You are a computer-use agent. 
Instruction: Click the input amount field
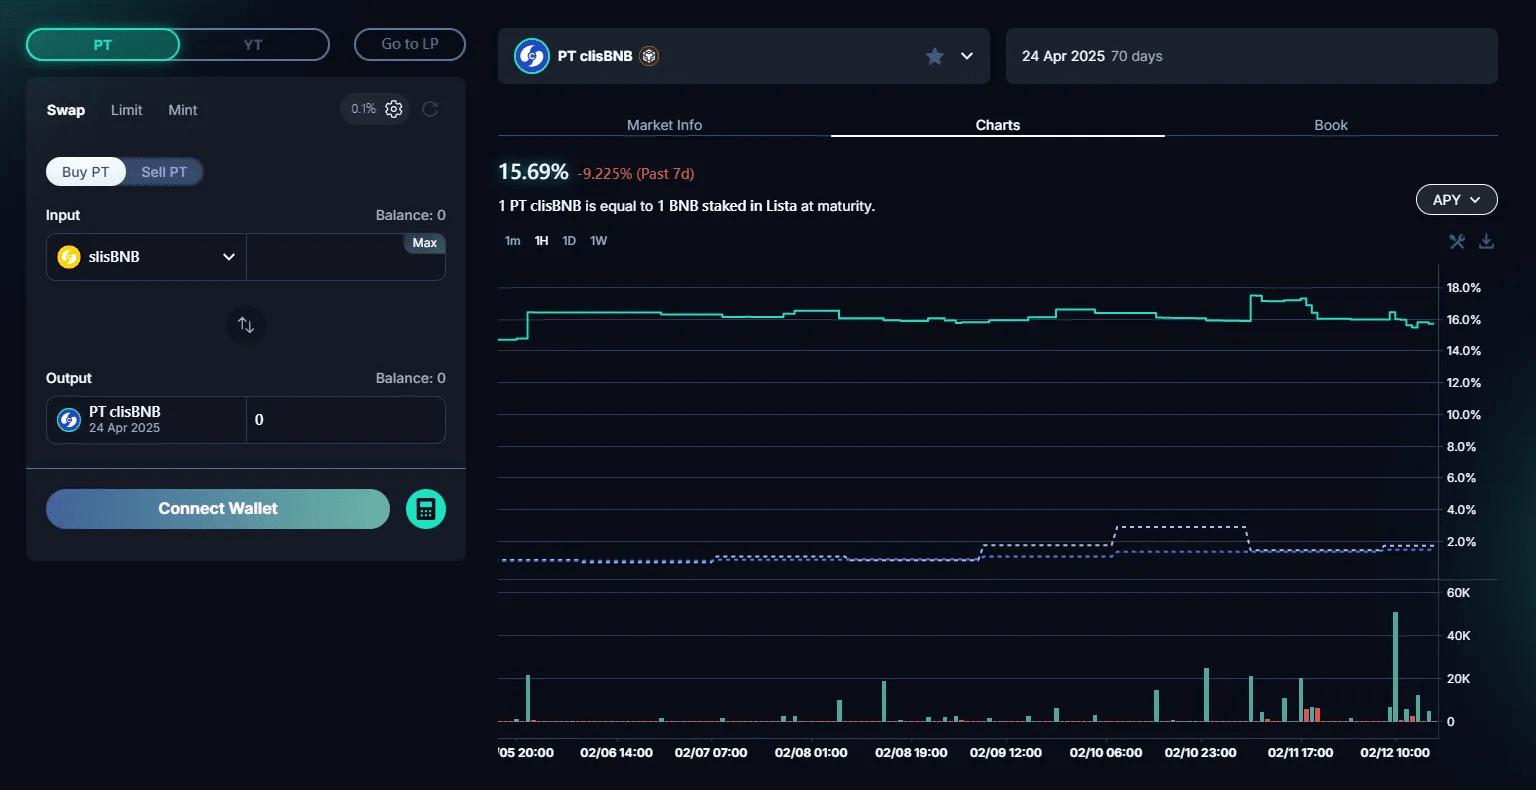(325, 262)
